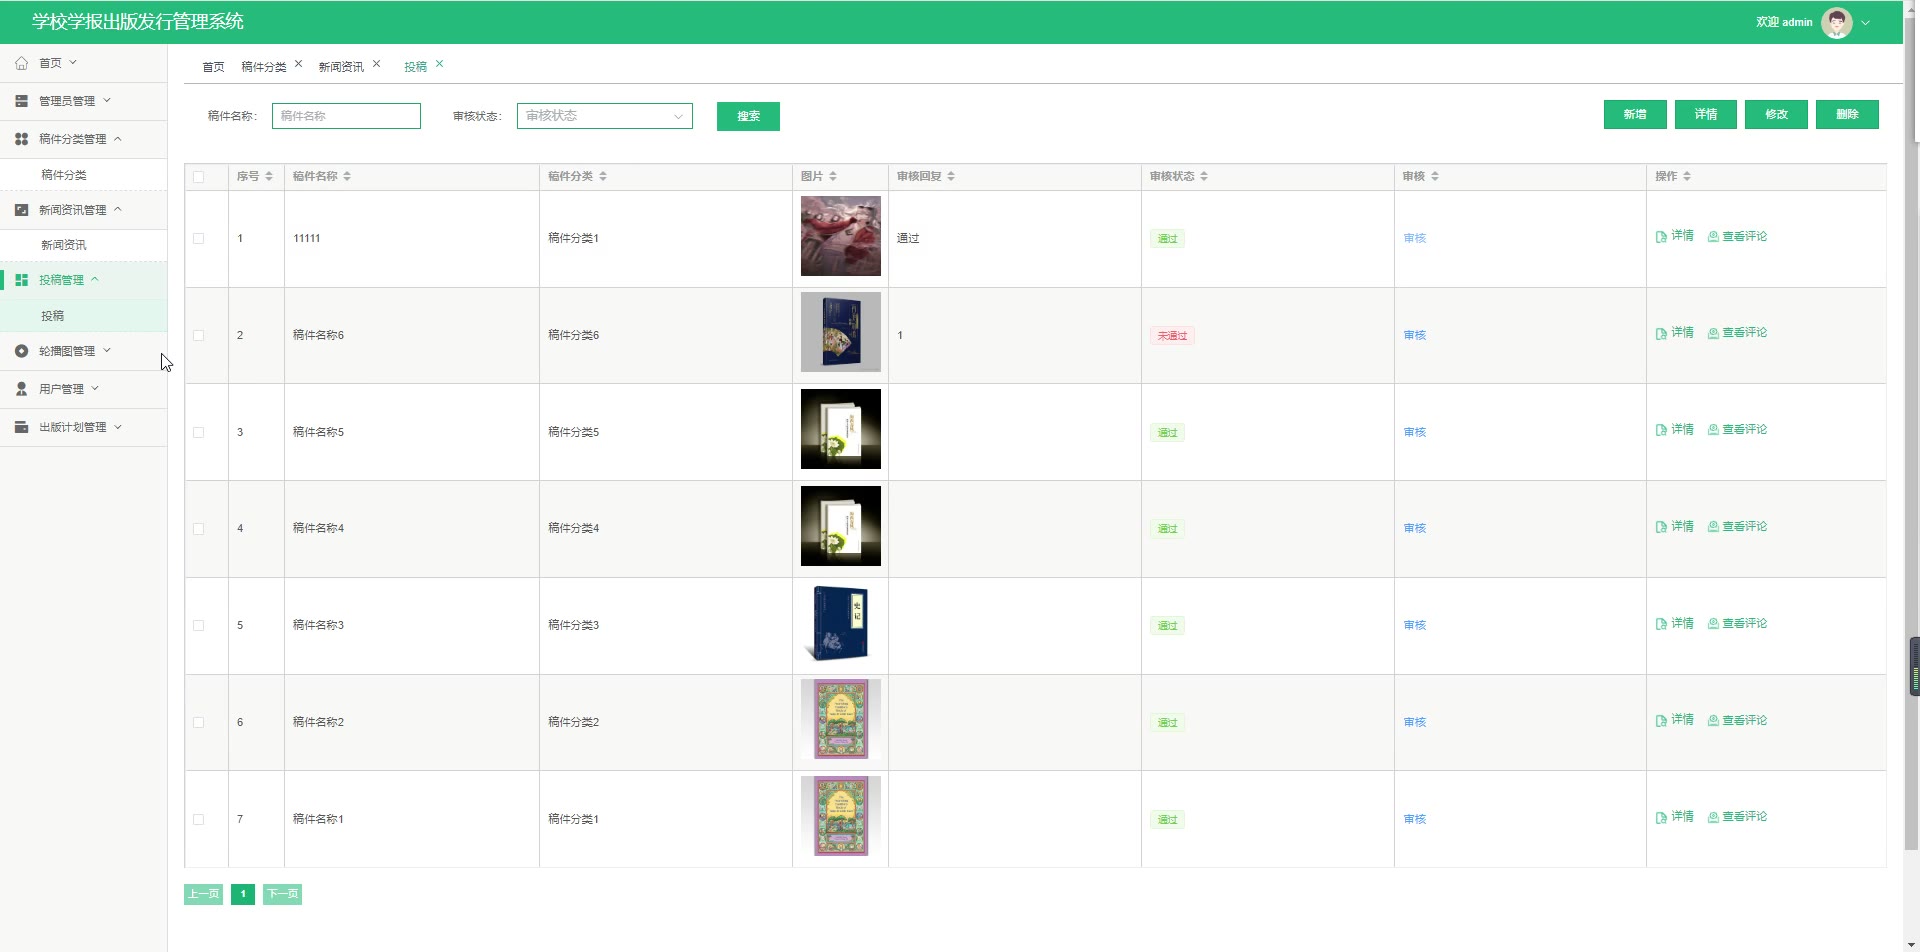Open 详情 for 稿件名称6

tap(1675, 333)
